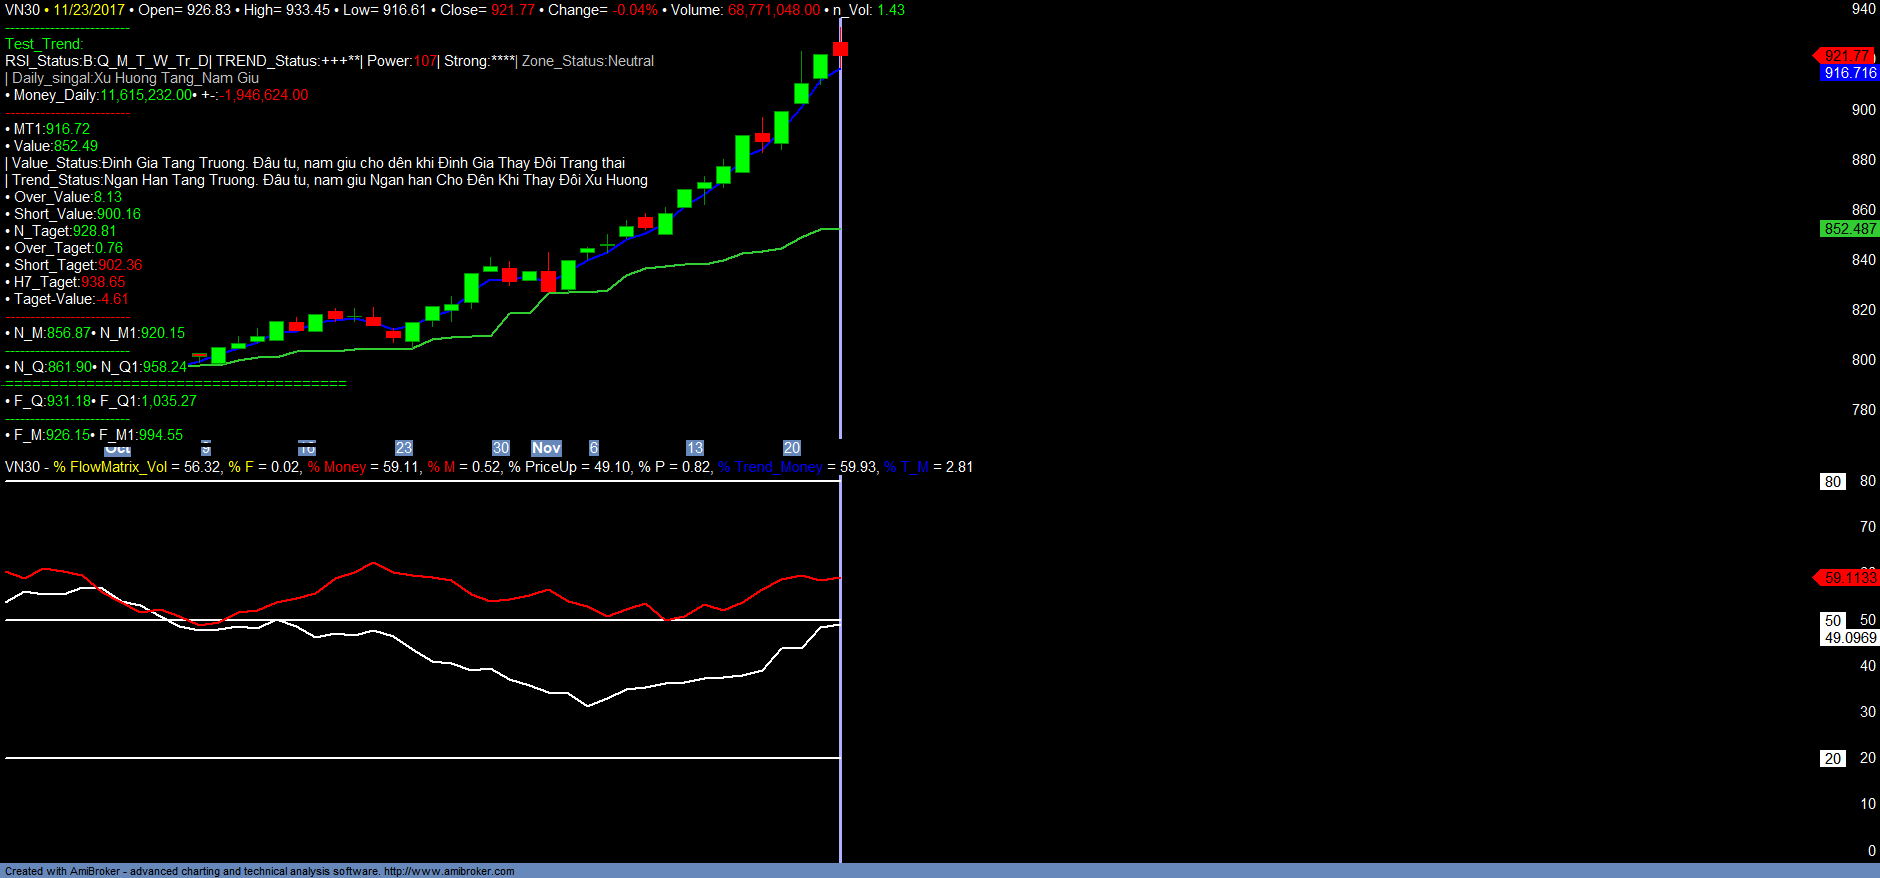Screen dimensions: 1880x878
Task: Click the % Trend_Money blue label
Action: (770, 467)
